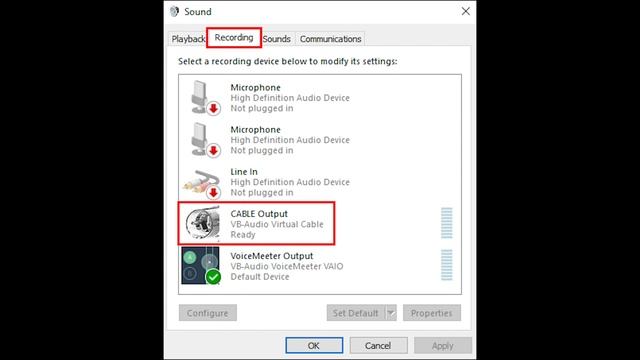Screen dimensions: 640x360
Task: Select the VoiceMeeter Output device icon
Action: coord(201,265)
